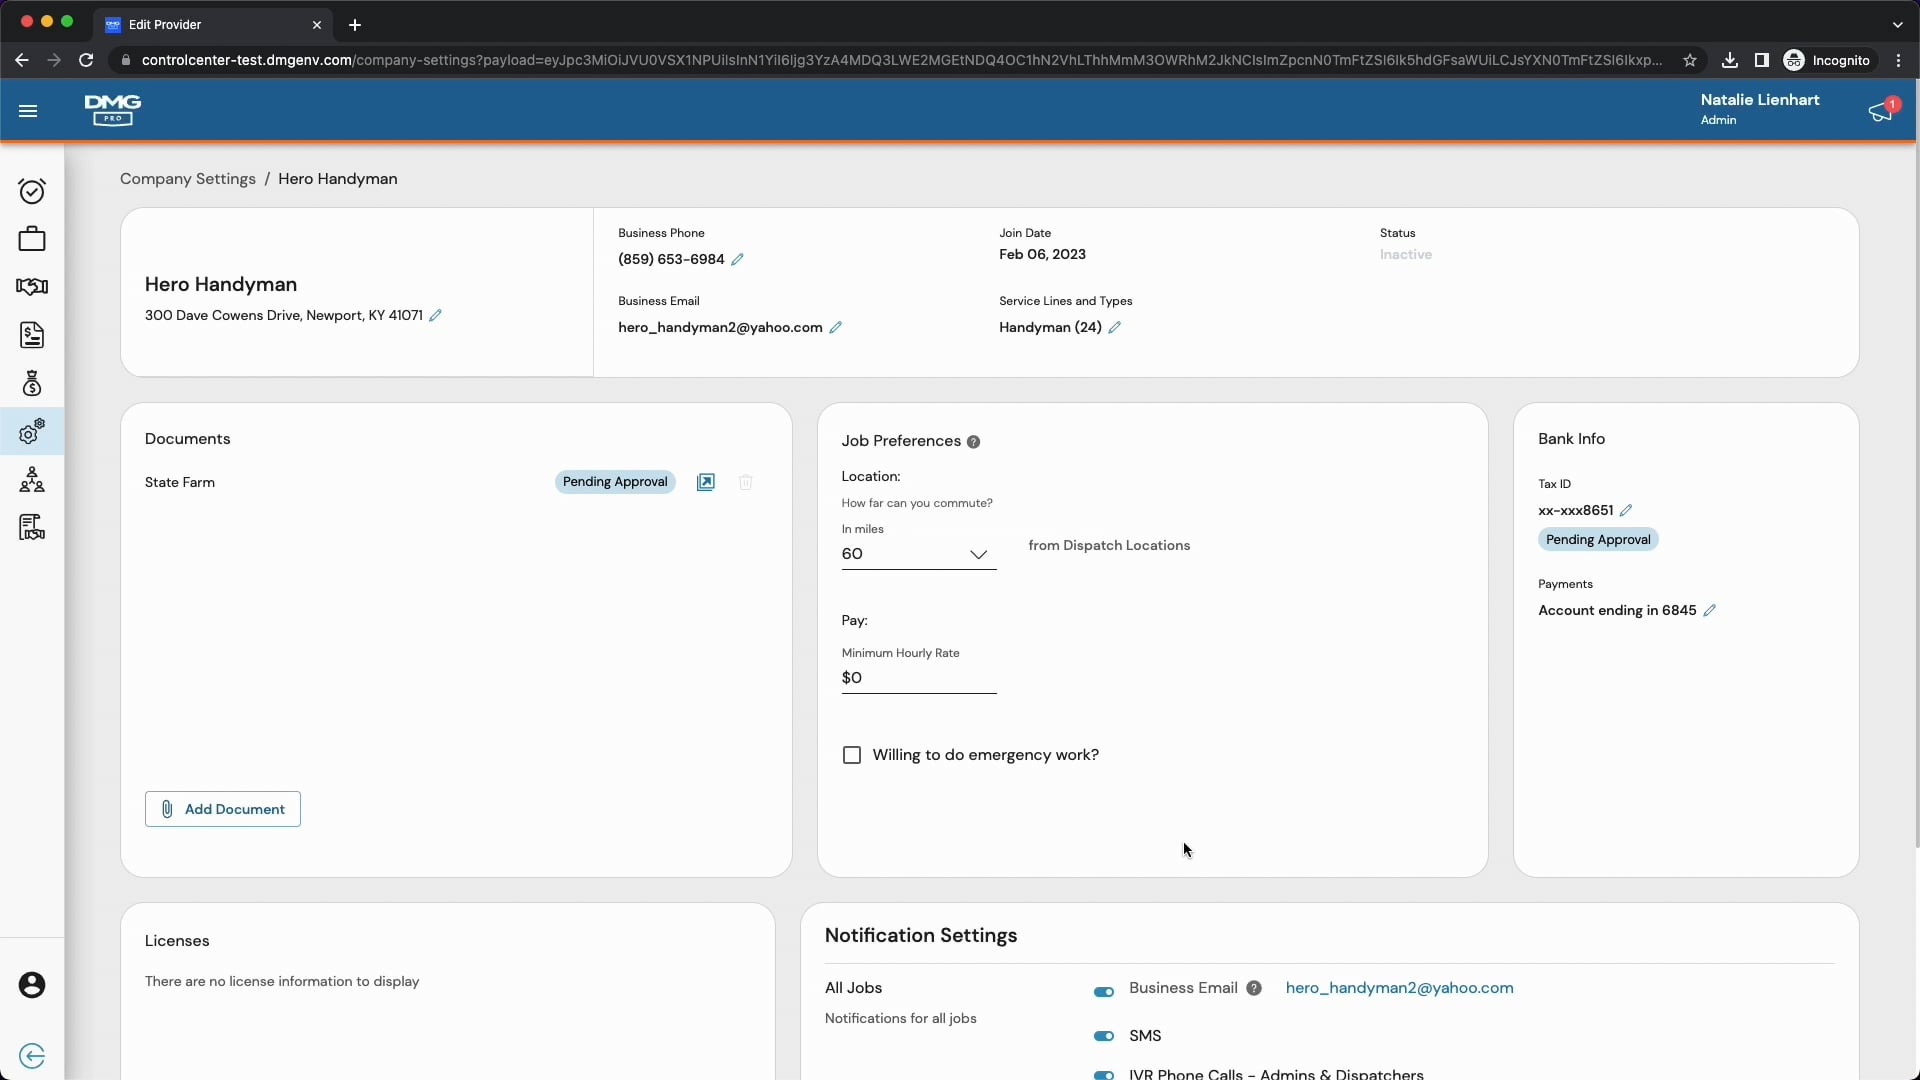The height and width of the screenshot is (1080, 1920).
Task: Open notifications megaphone icon
Action: pyautogui.click(x=1881, y=111)
